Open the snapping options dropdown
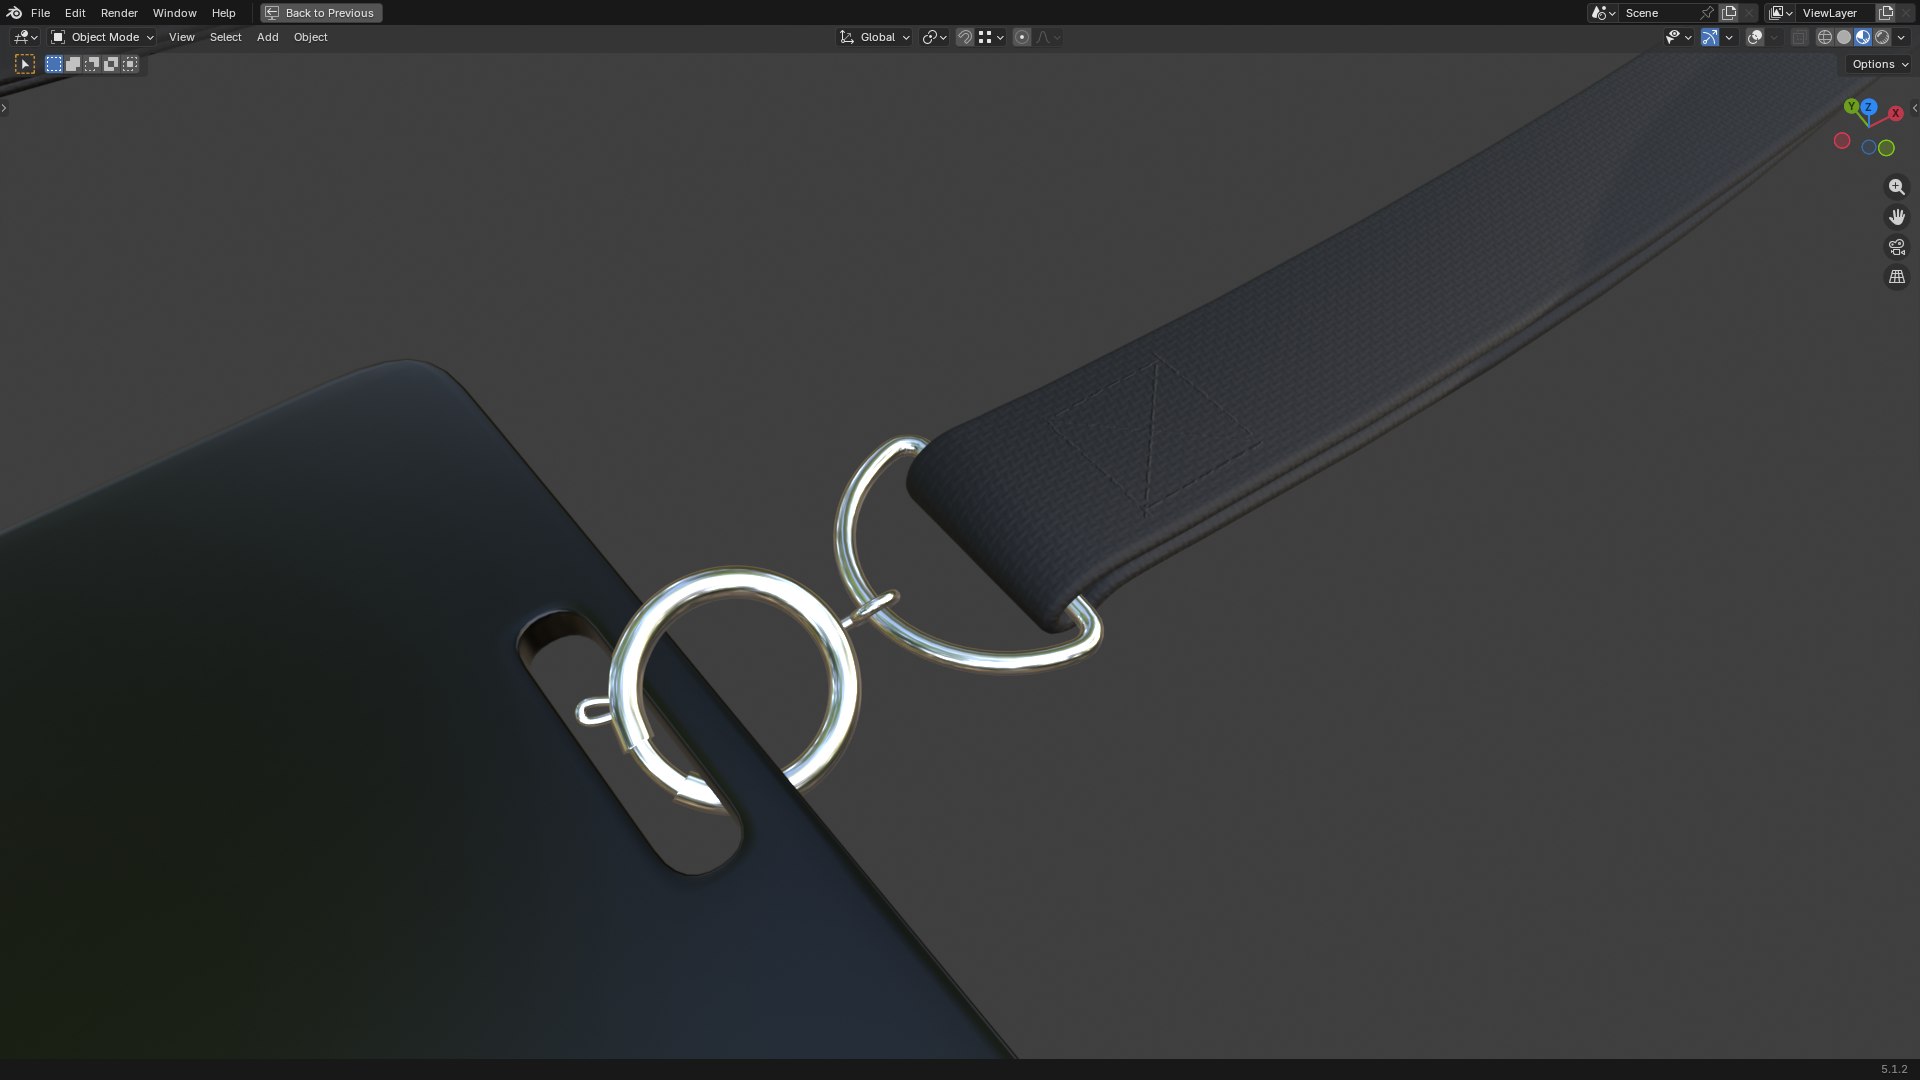Viewport: 1920px width, 1080px height. click(991, 37)
